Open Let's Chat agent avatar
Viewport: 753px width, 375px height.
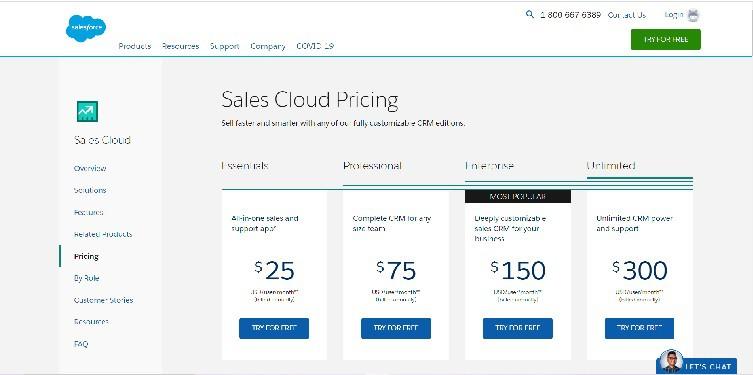coord(671,362)
